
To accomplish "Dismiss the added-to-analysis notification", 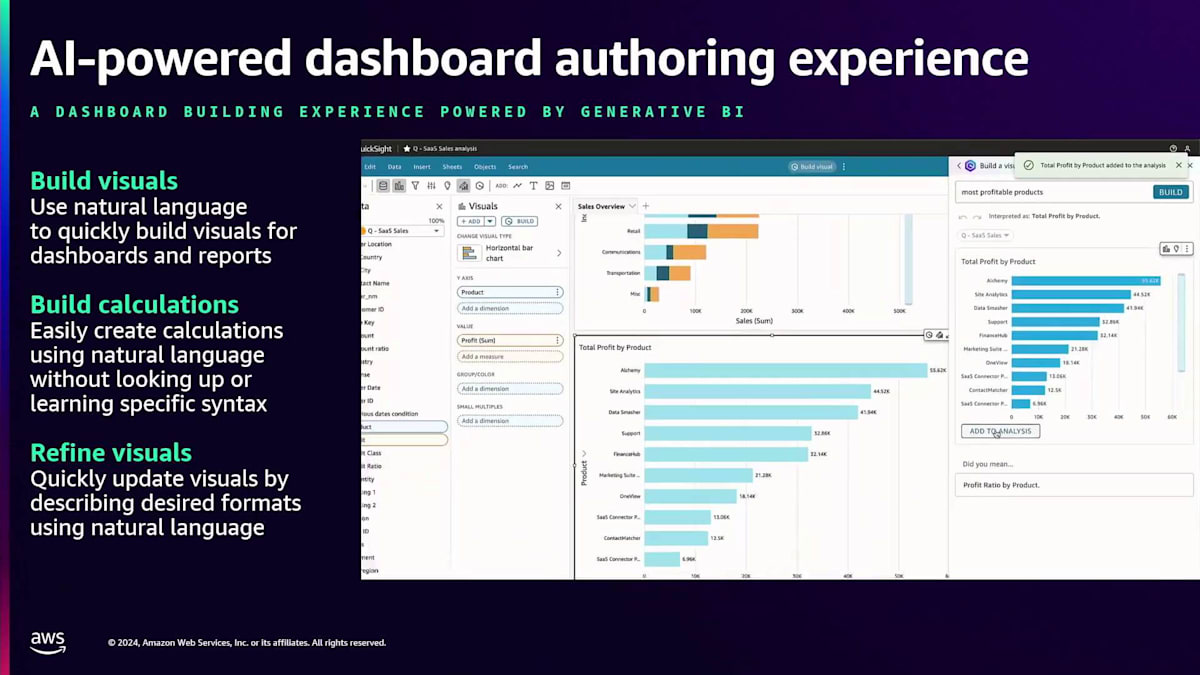I will point(1178,165).
